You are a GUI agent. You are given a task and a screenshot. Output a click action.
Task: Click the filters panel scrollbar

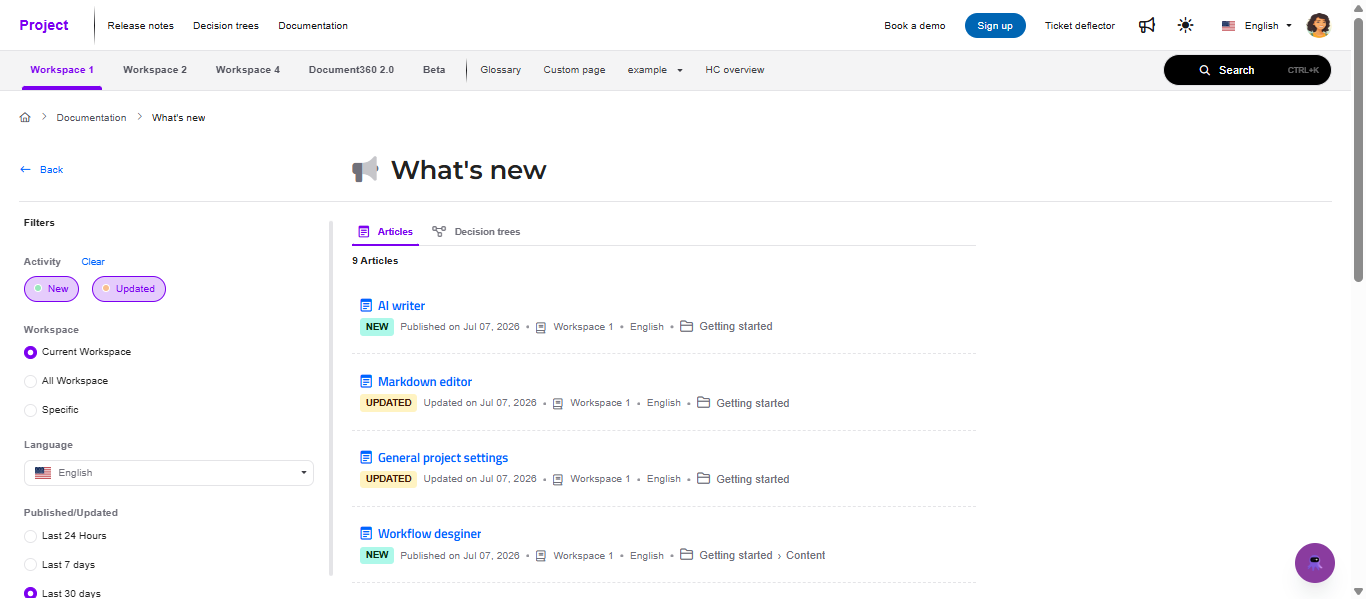[331, 398]
